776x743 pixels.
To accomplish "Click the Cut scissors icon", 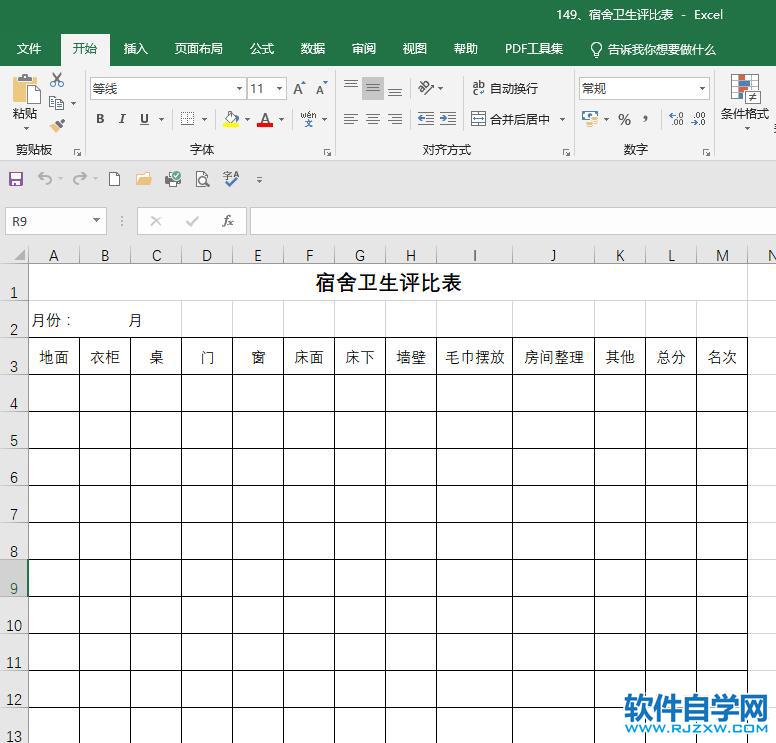I will click(x=57, y=80).
